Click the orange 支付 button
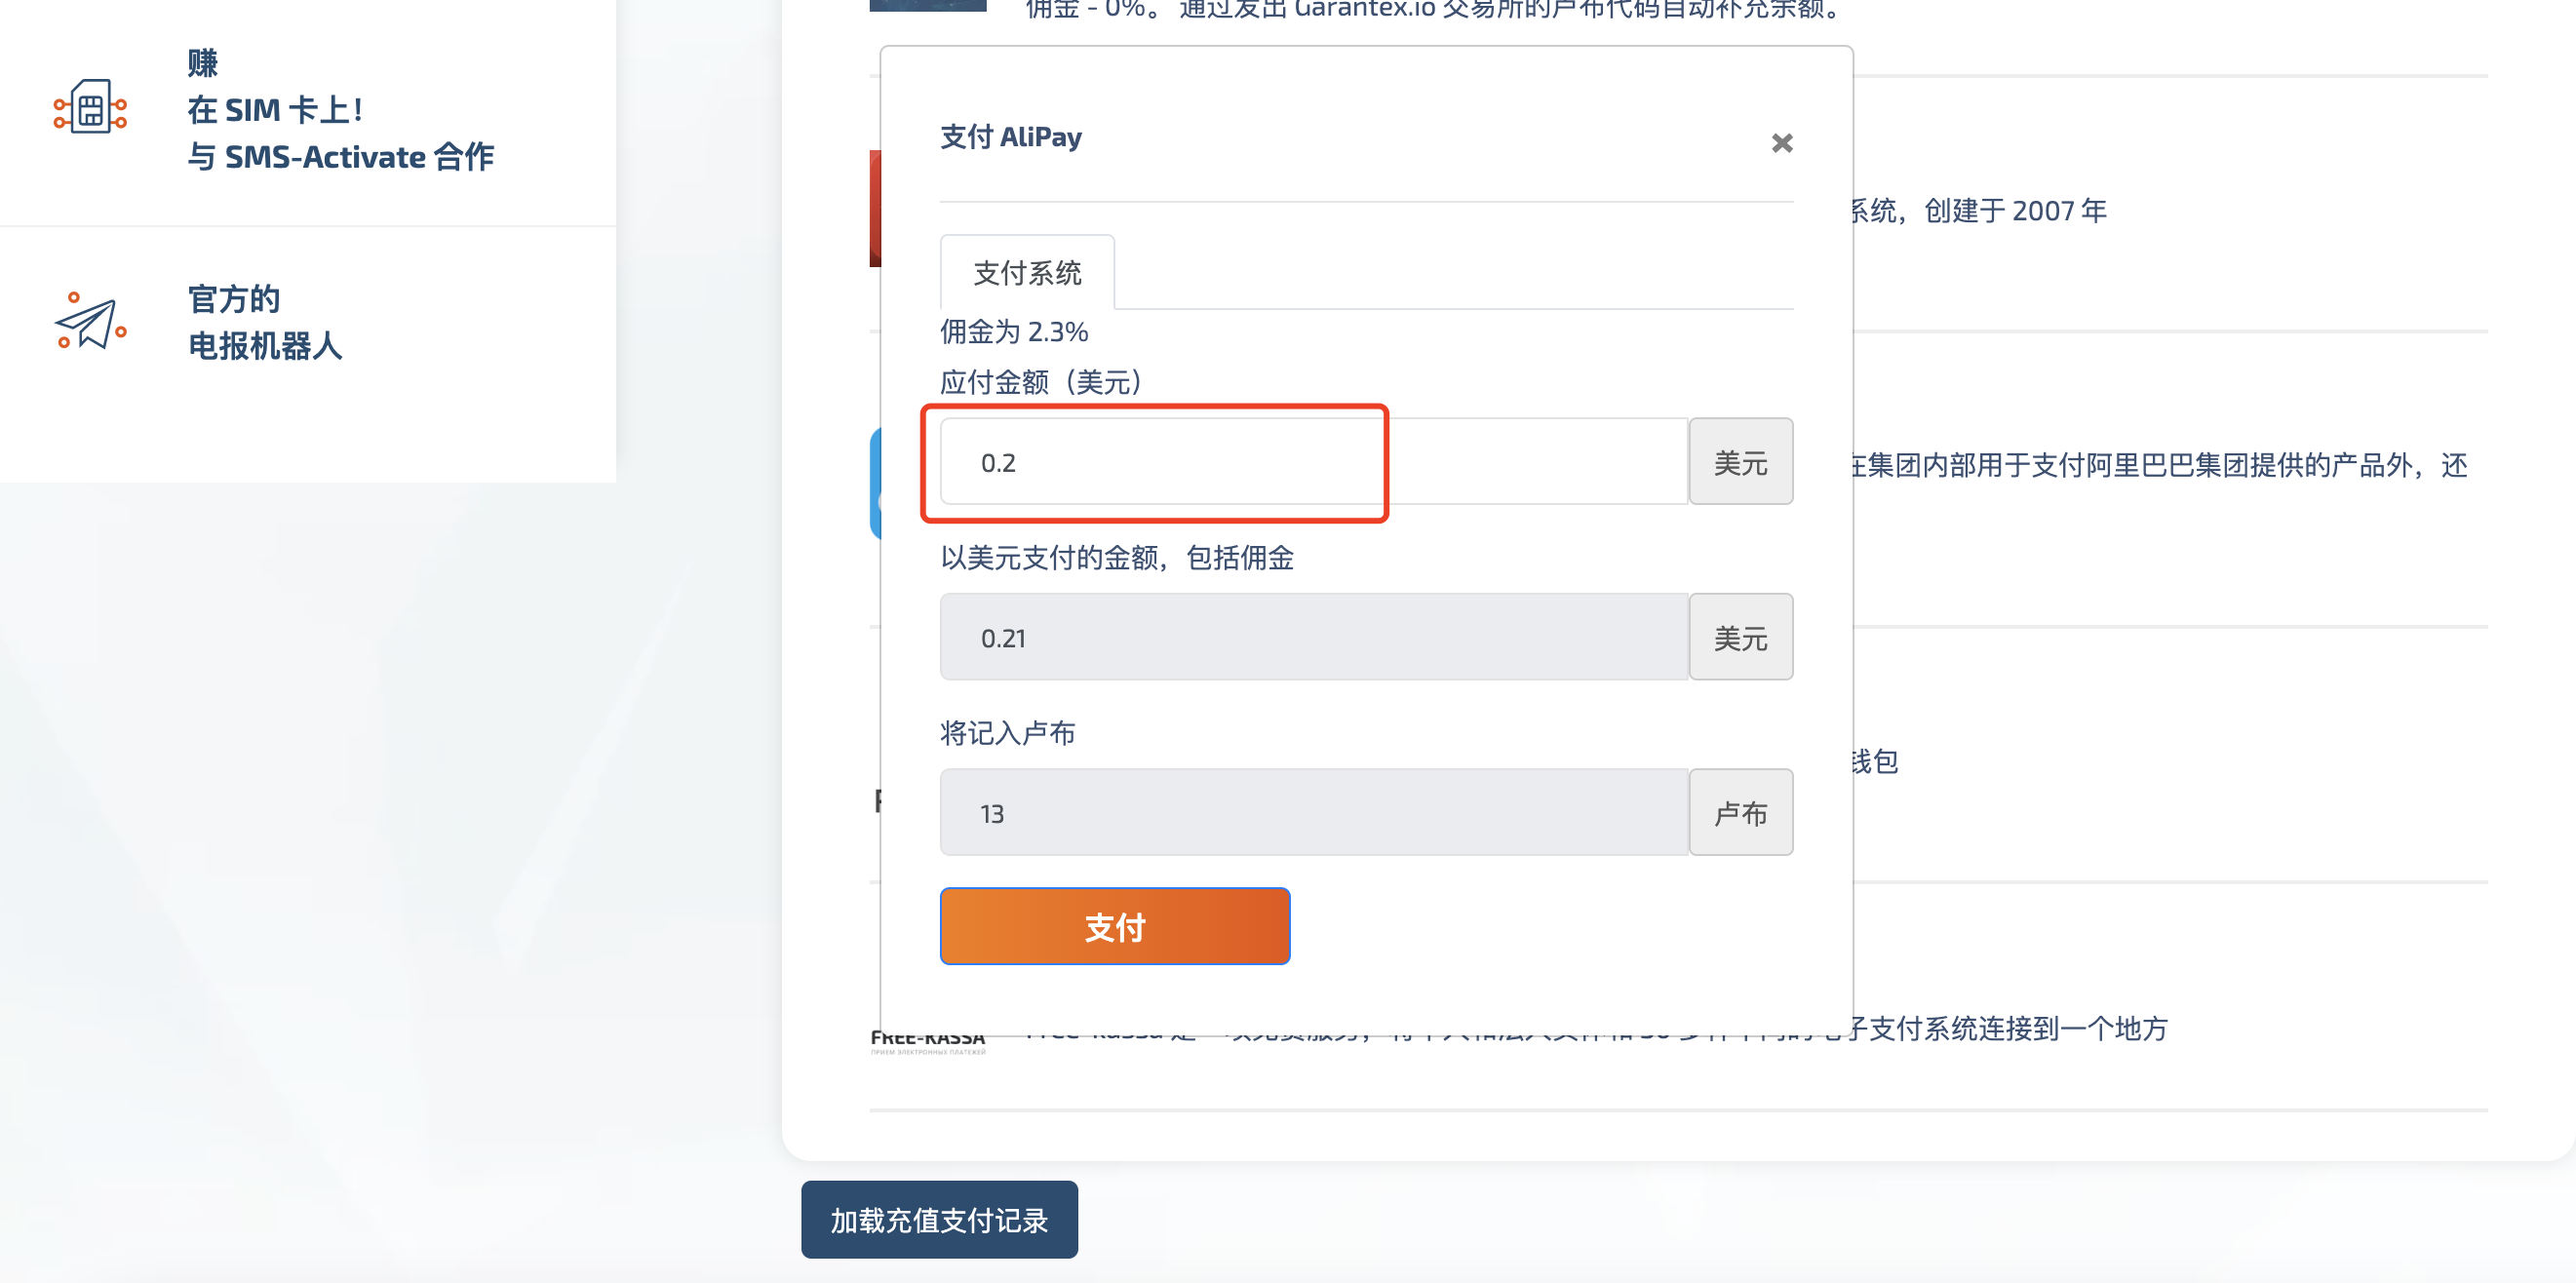 coord(1115,926)
